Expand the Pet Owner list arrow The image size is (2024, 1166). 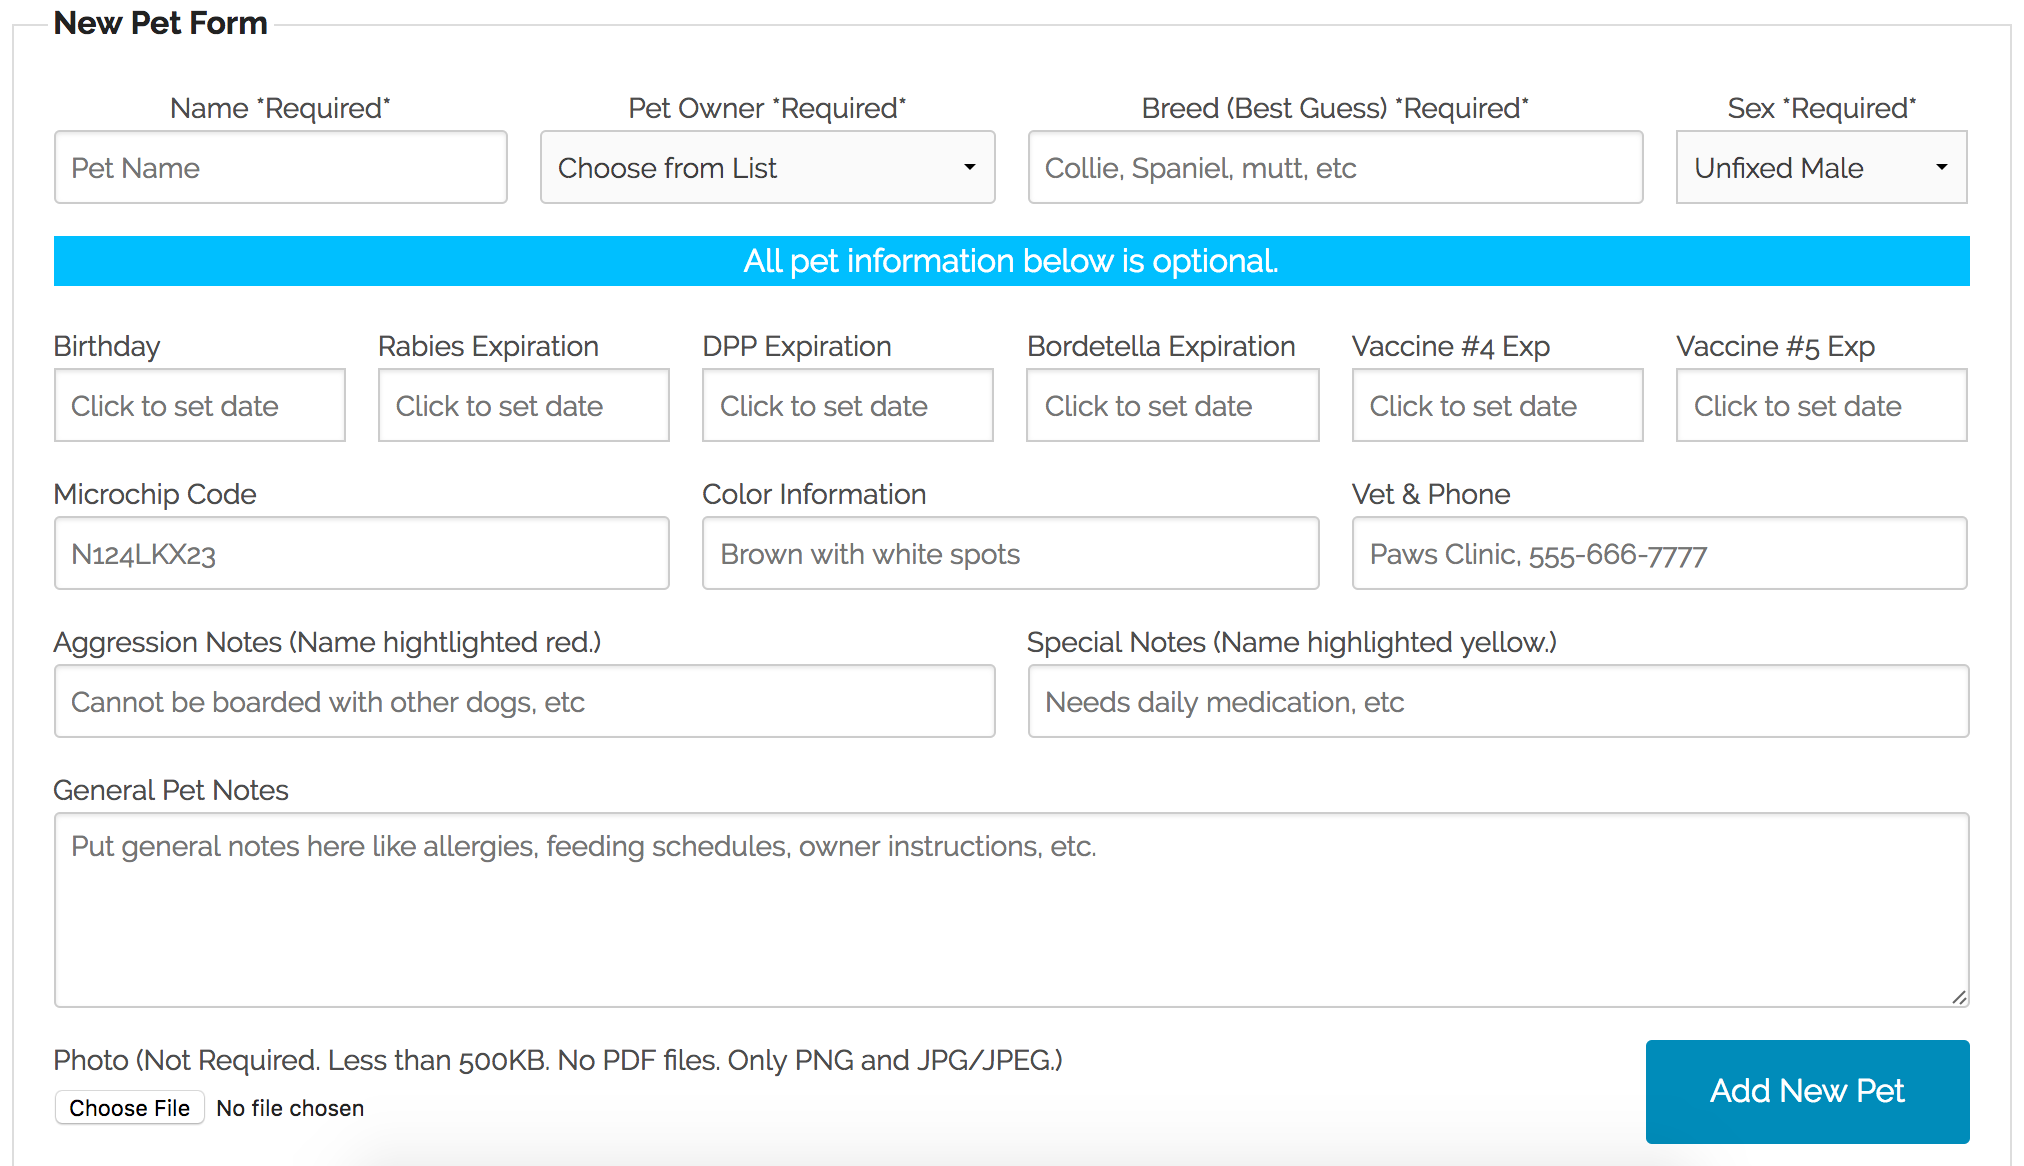pos(968,167)
